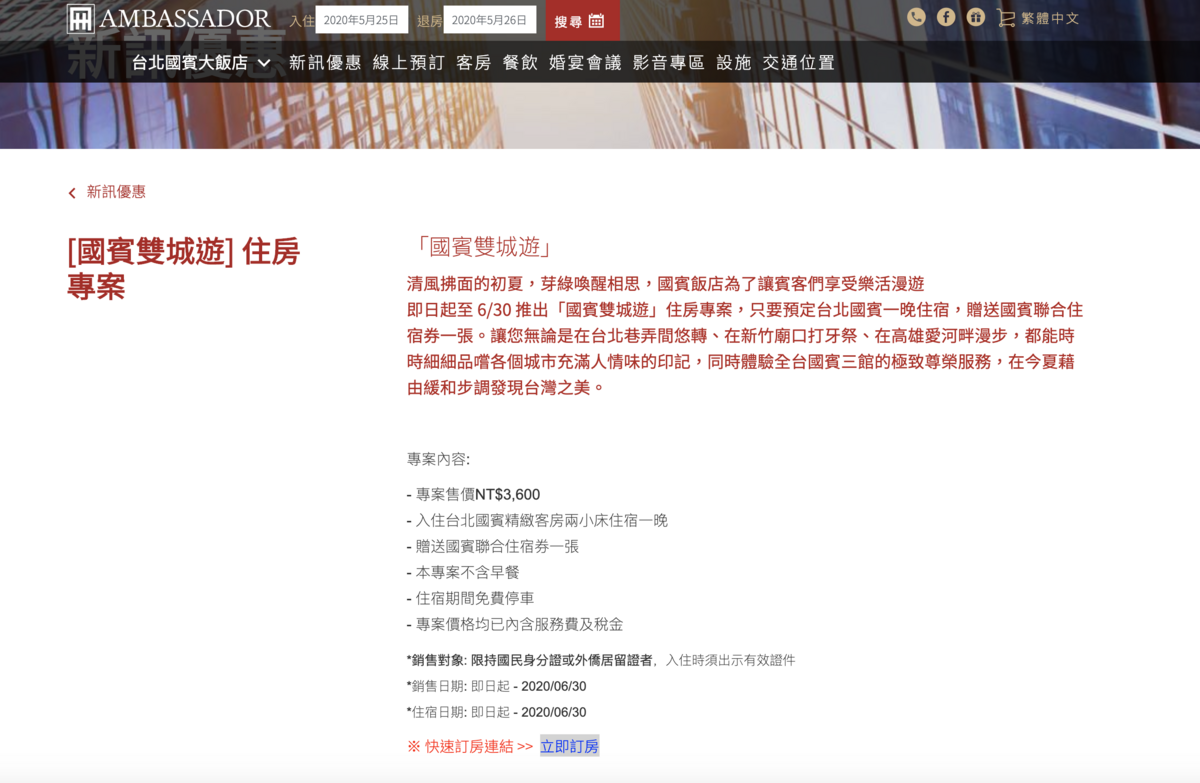Open the 新訊優惠 nav menu item

[325, 63]
